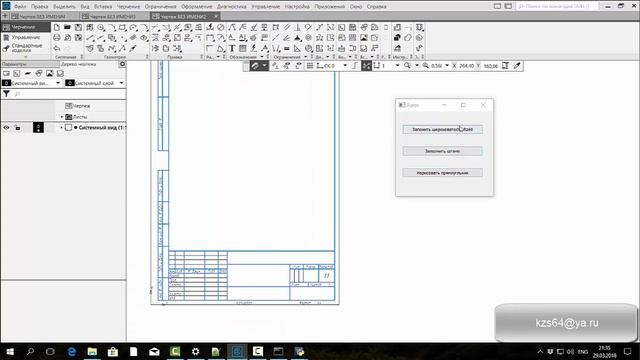Choose the Text tool marked T
The width and height of the screenshot is (640, 360).
232,48
